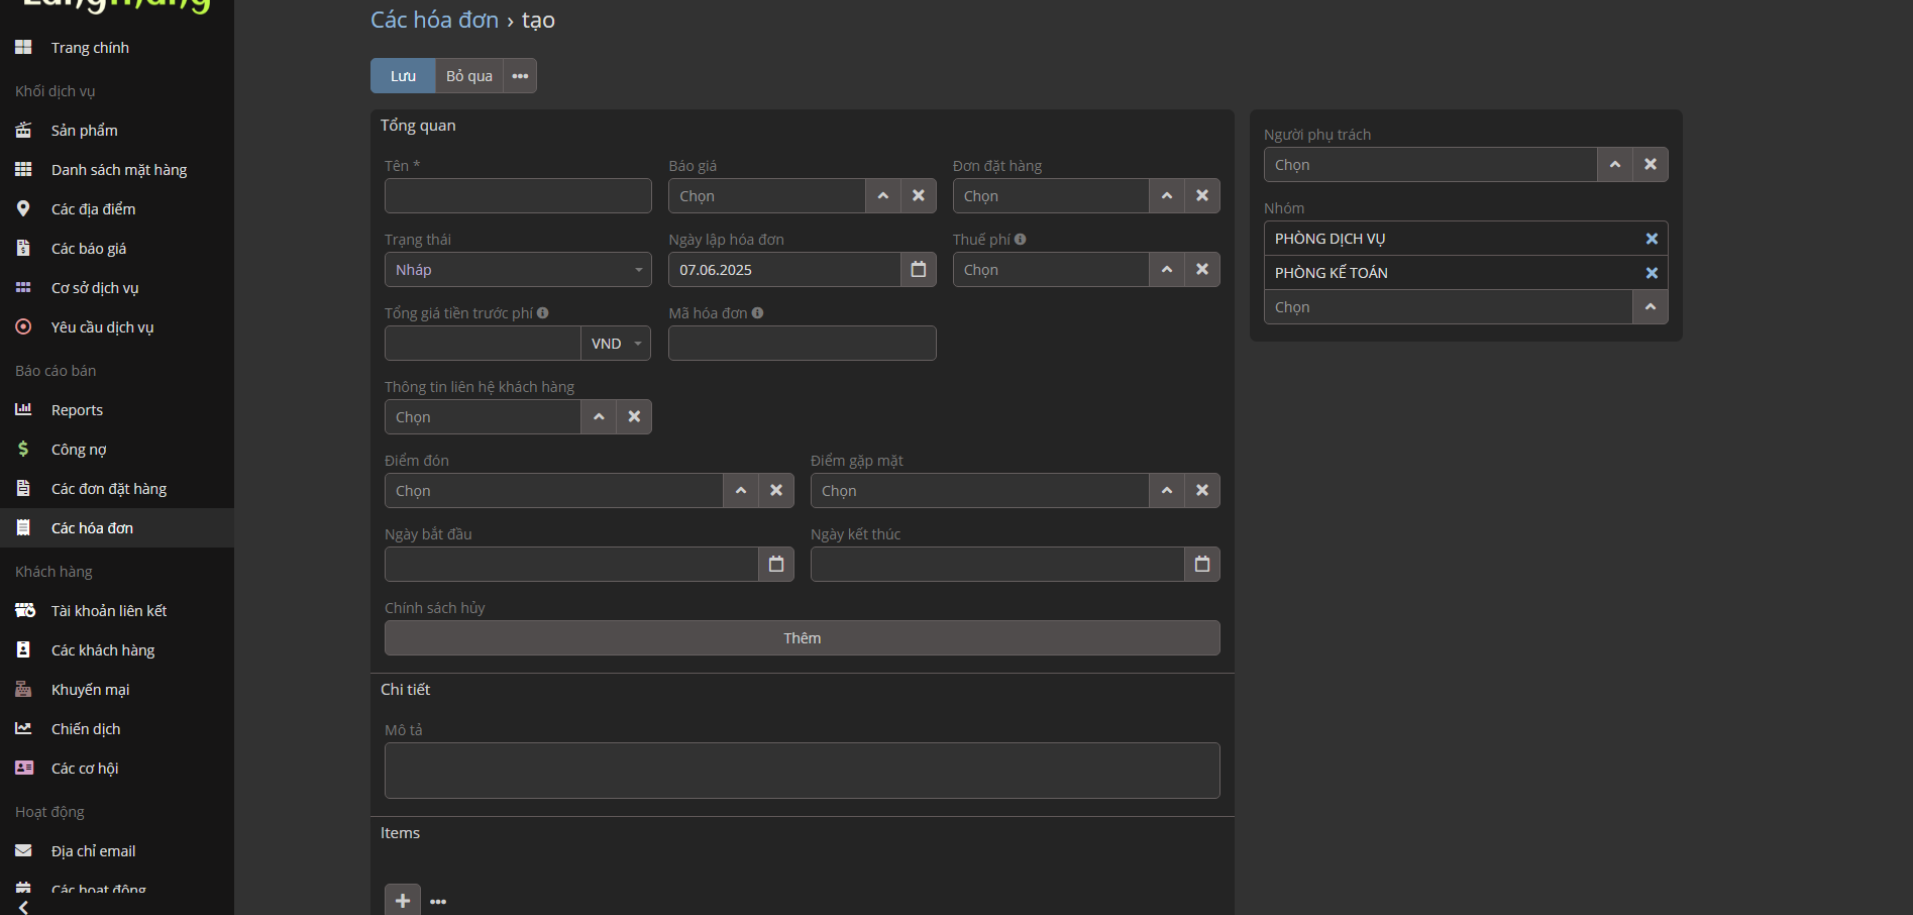1913x915 pixels.
Task: Expand the Đơn đặt hàng selector arrow
Action: (1166, 196)
